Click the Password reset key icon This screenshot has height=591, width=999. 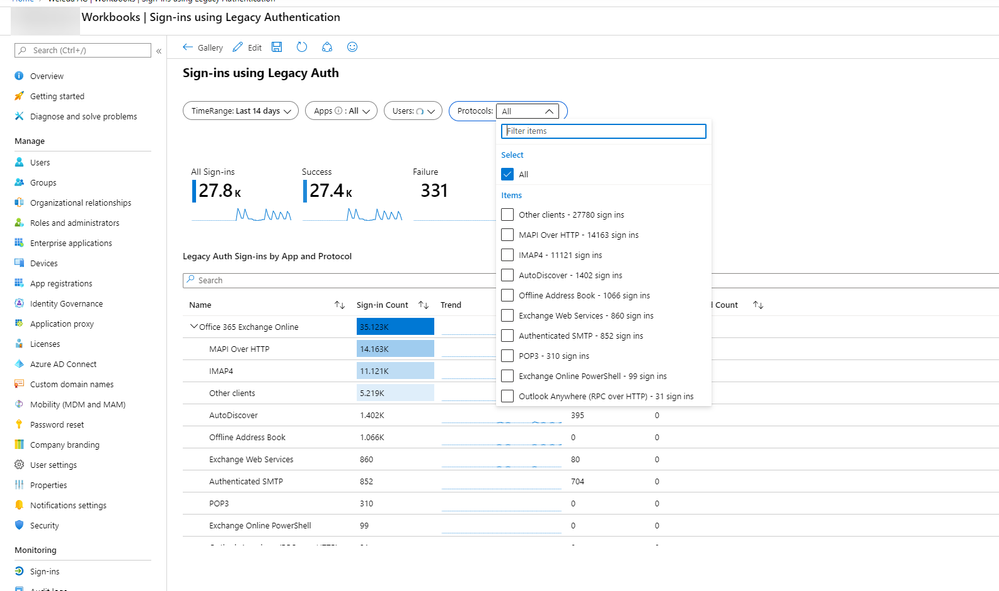[x=19, y=425]
